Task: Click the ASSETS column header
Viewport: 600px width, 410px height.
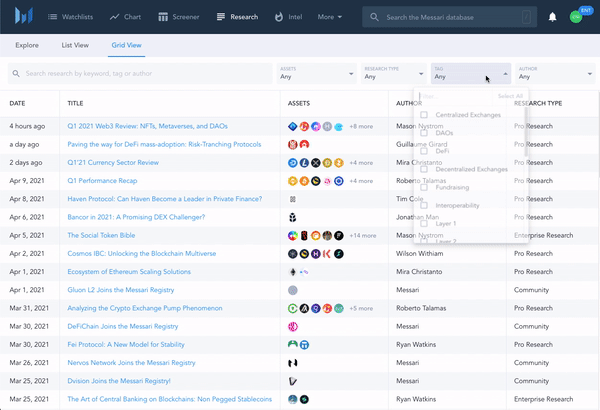Action: coord(299,103)
